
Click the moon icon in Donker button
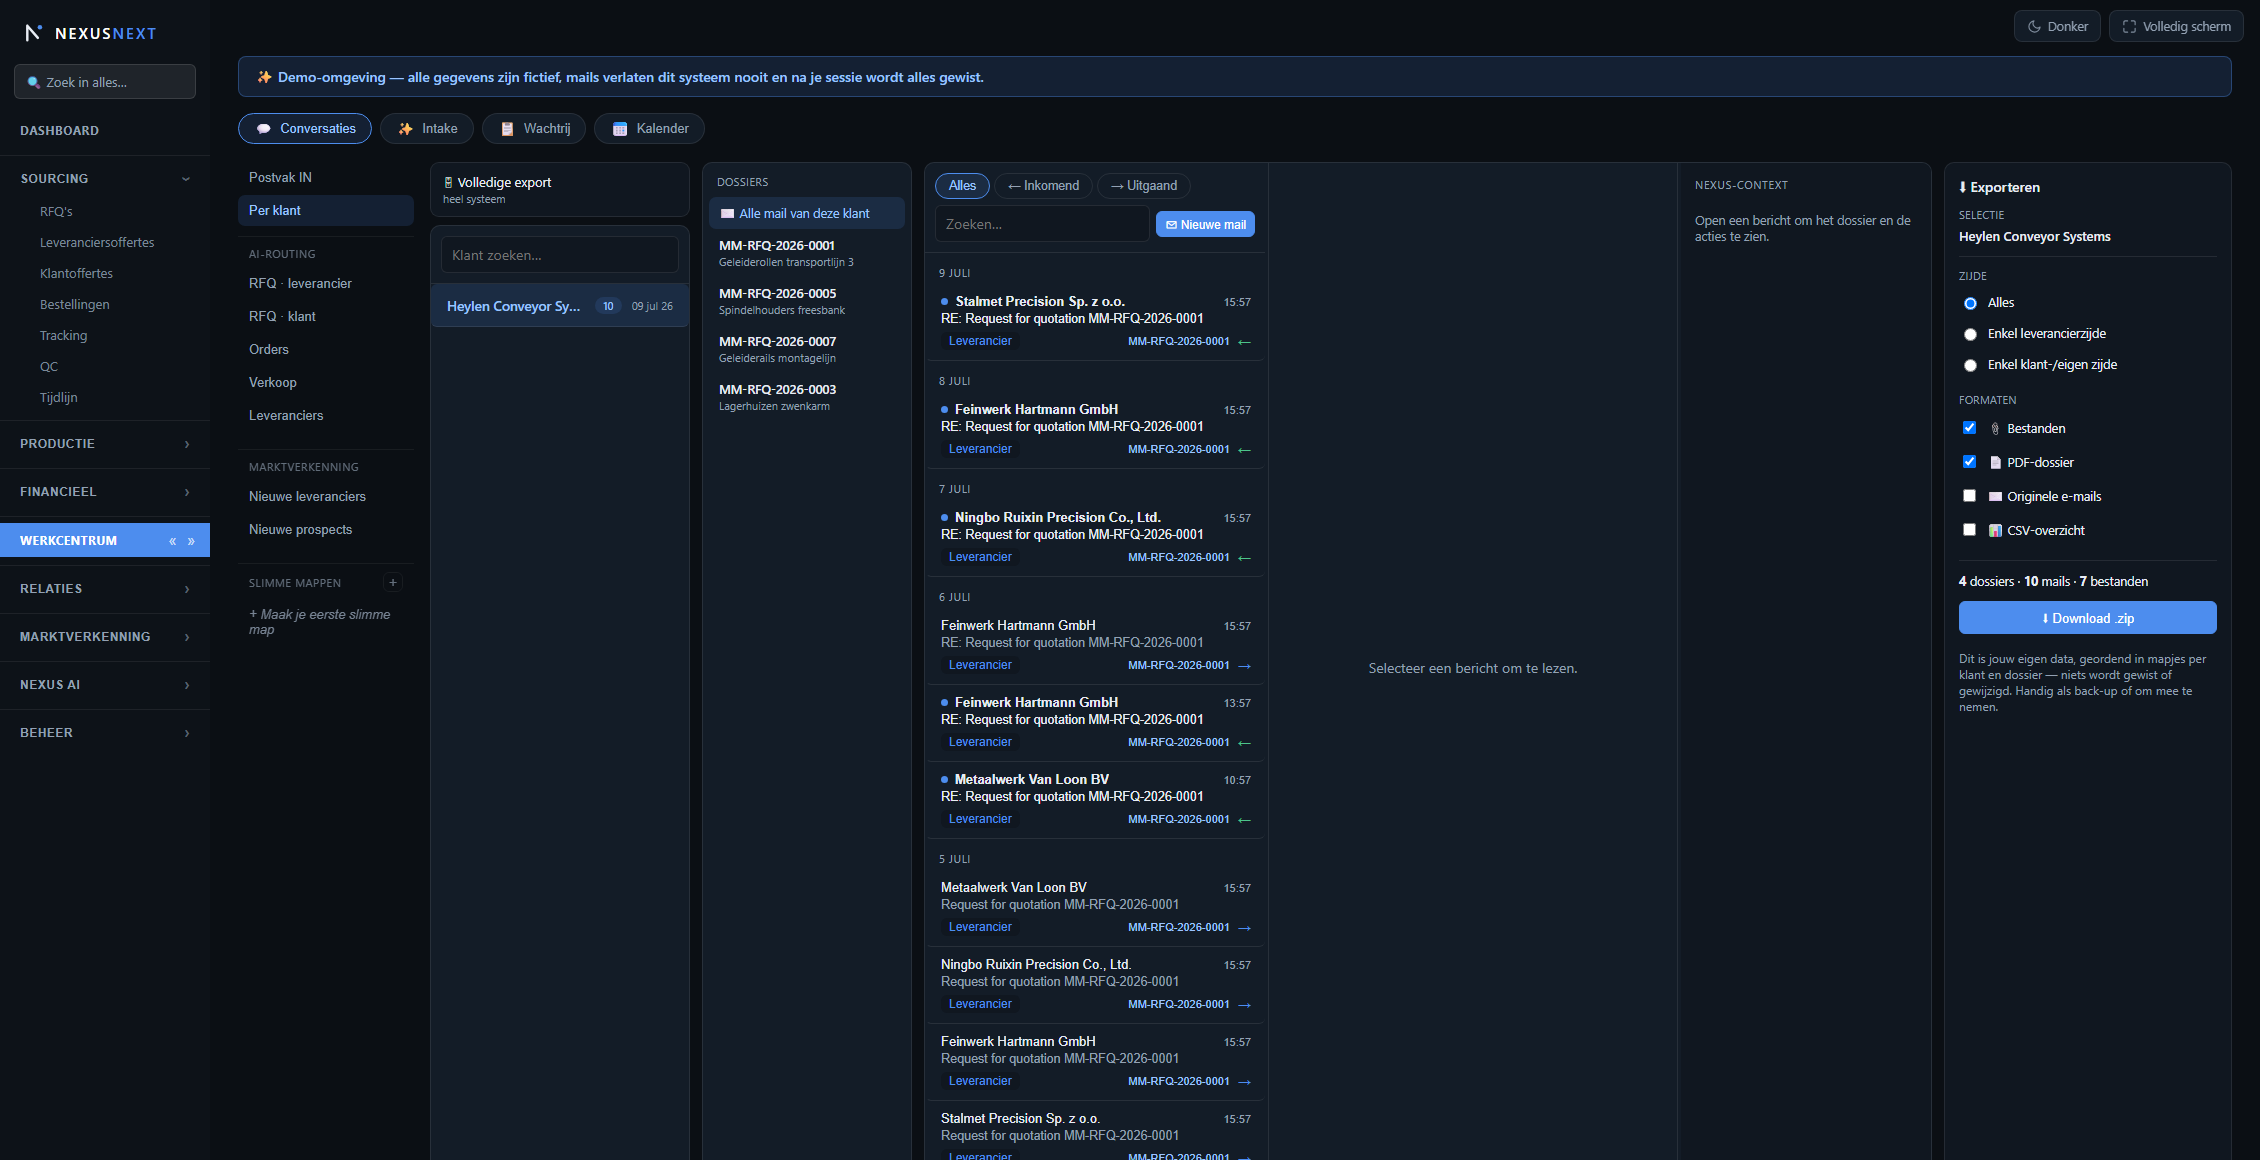click(2034, 27)
